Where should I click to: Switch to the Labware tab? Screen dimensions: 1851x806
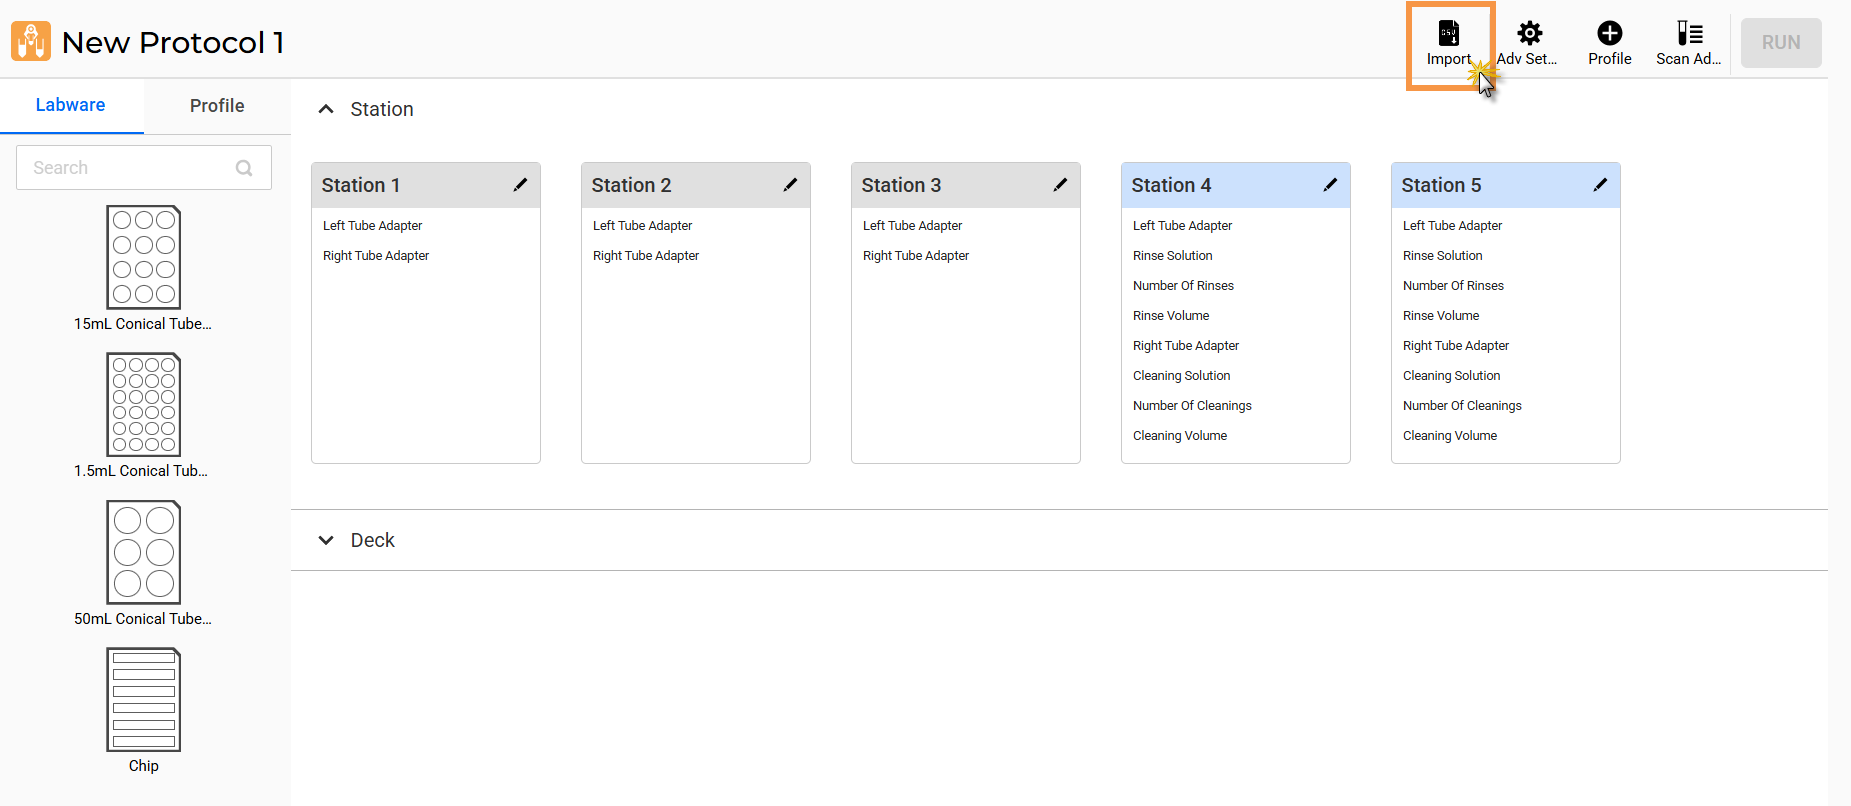pos(70,105)
